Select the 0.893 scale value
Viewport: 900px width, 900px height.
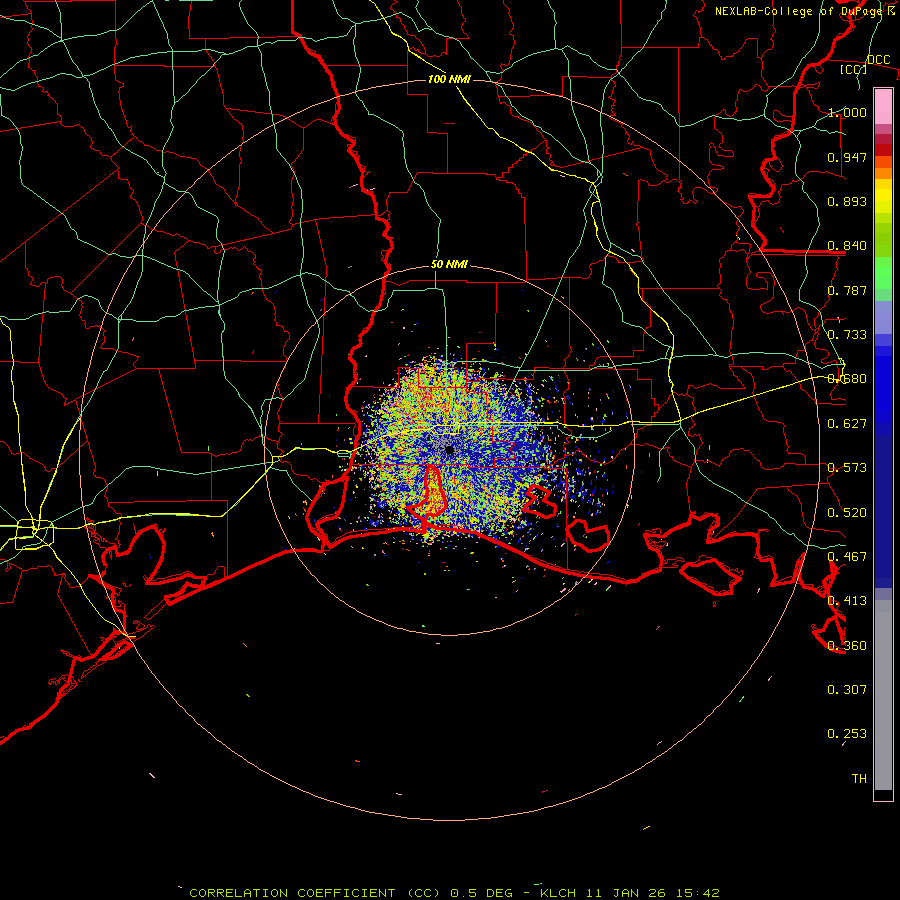tap(847, 201)
